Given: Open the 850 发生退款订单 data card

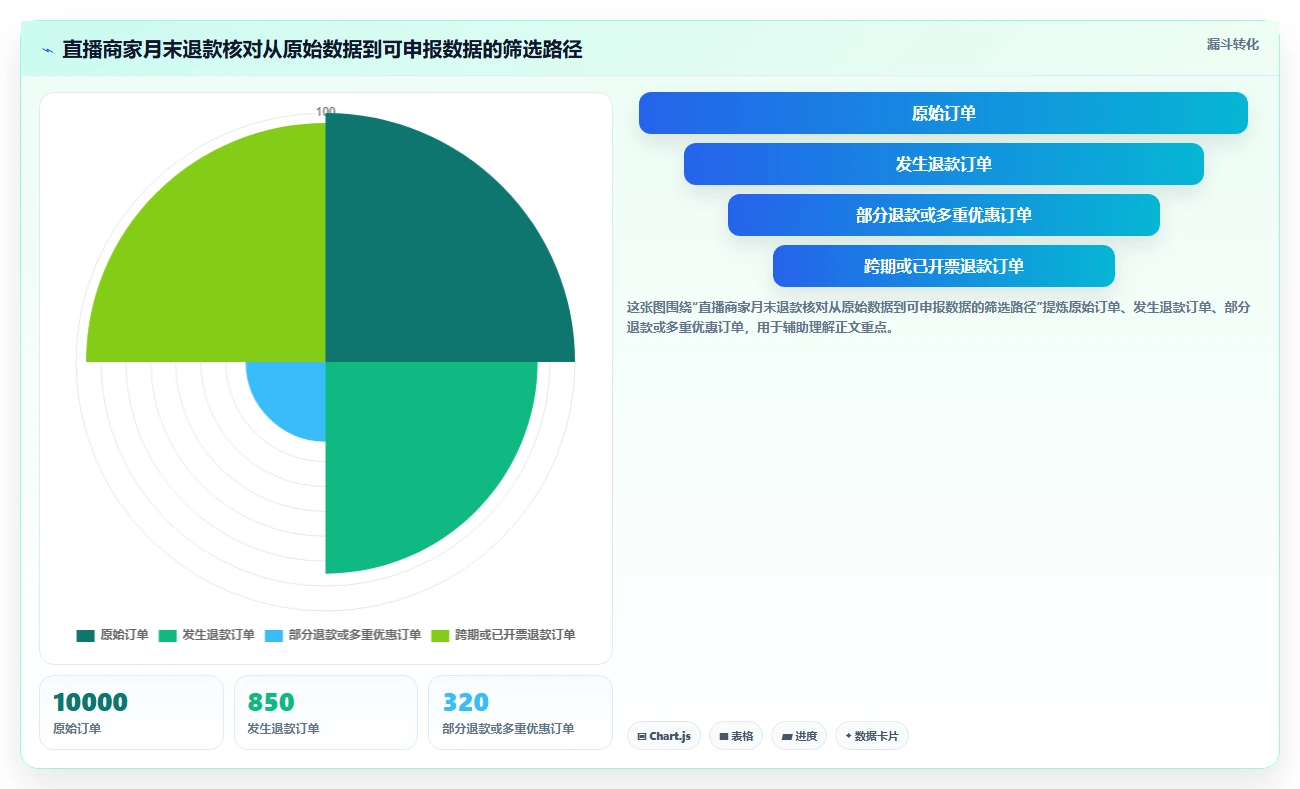Looking at the screenshot, I should pyautogui.click(x=325, y=712).
